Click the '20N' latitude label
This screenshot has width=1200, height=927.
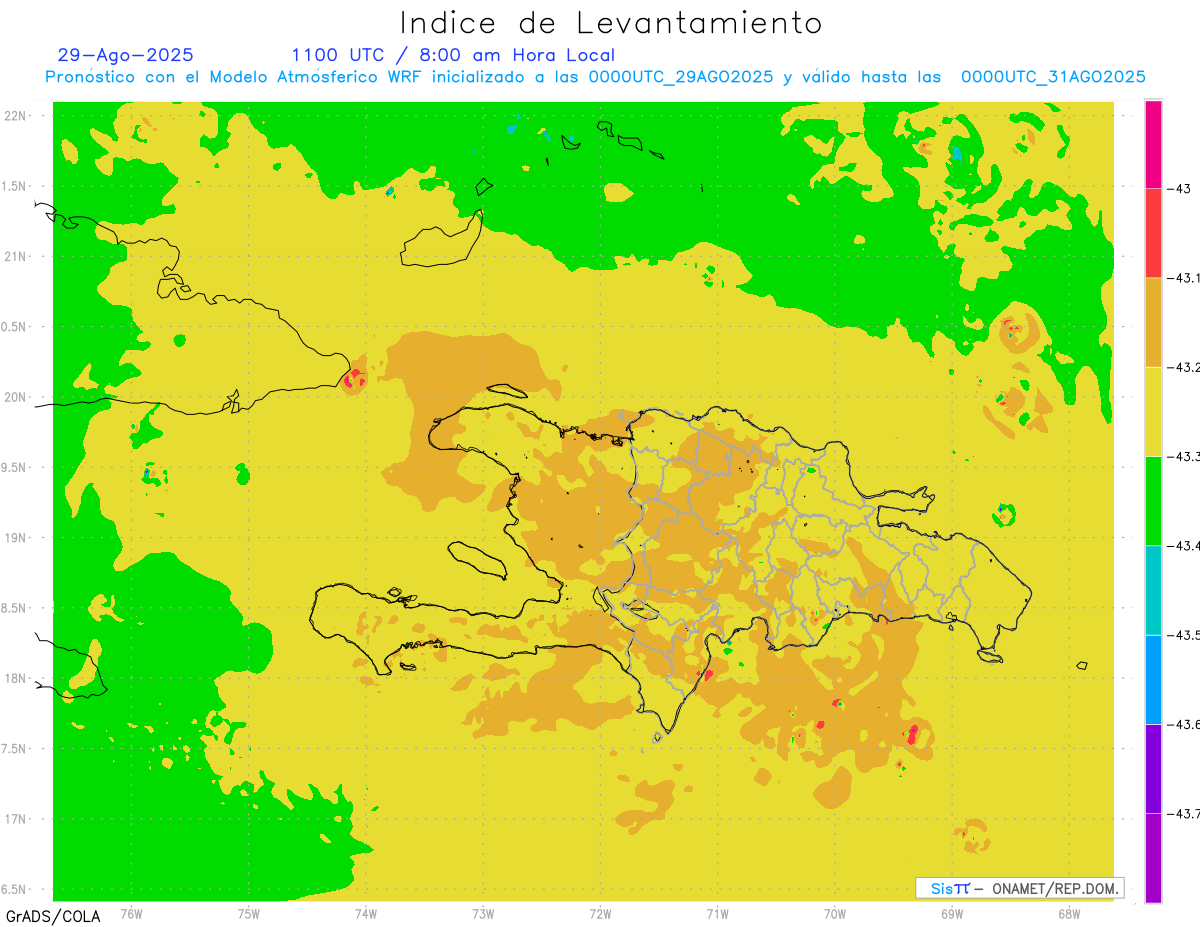(17, 397)
